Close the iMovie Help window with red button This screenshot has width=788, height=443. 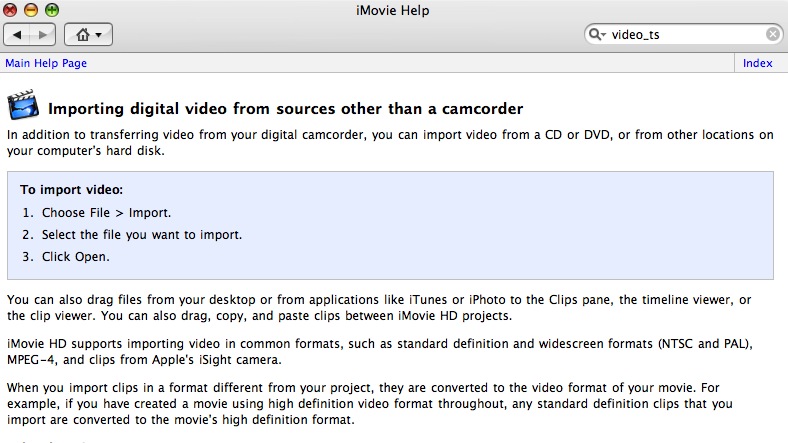(x=10, y=10)
